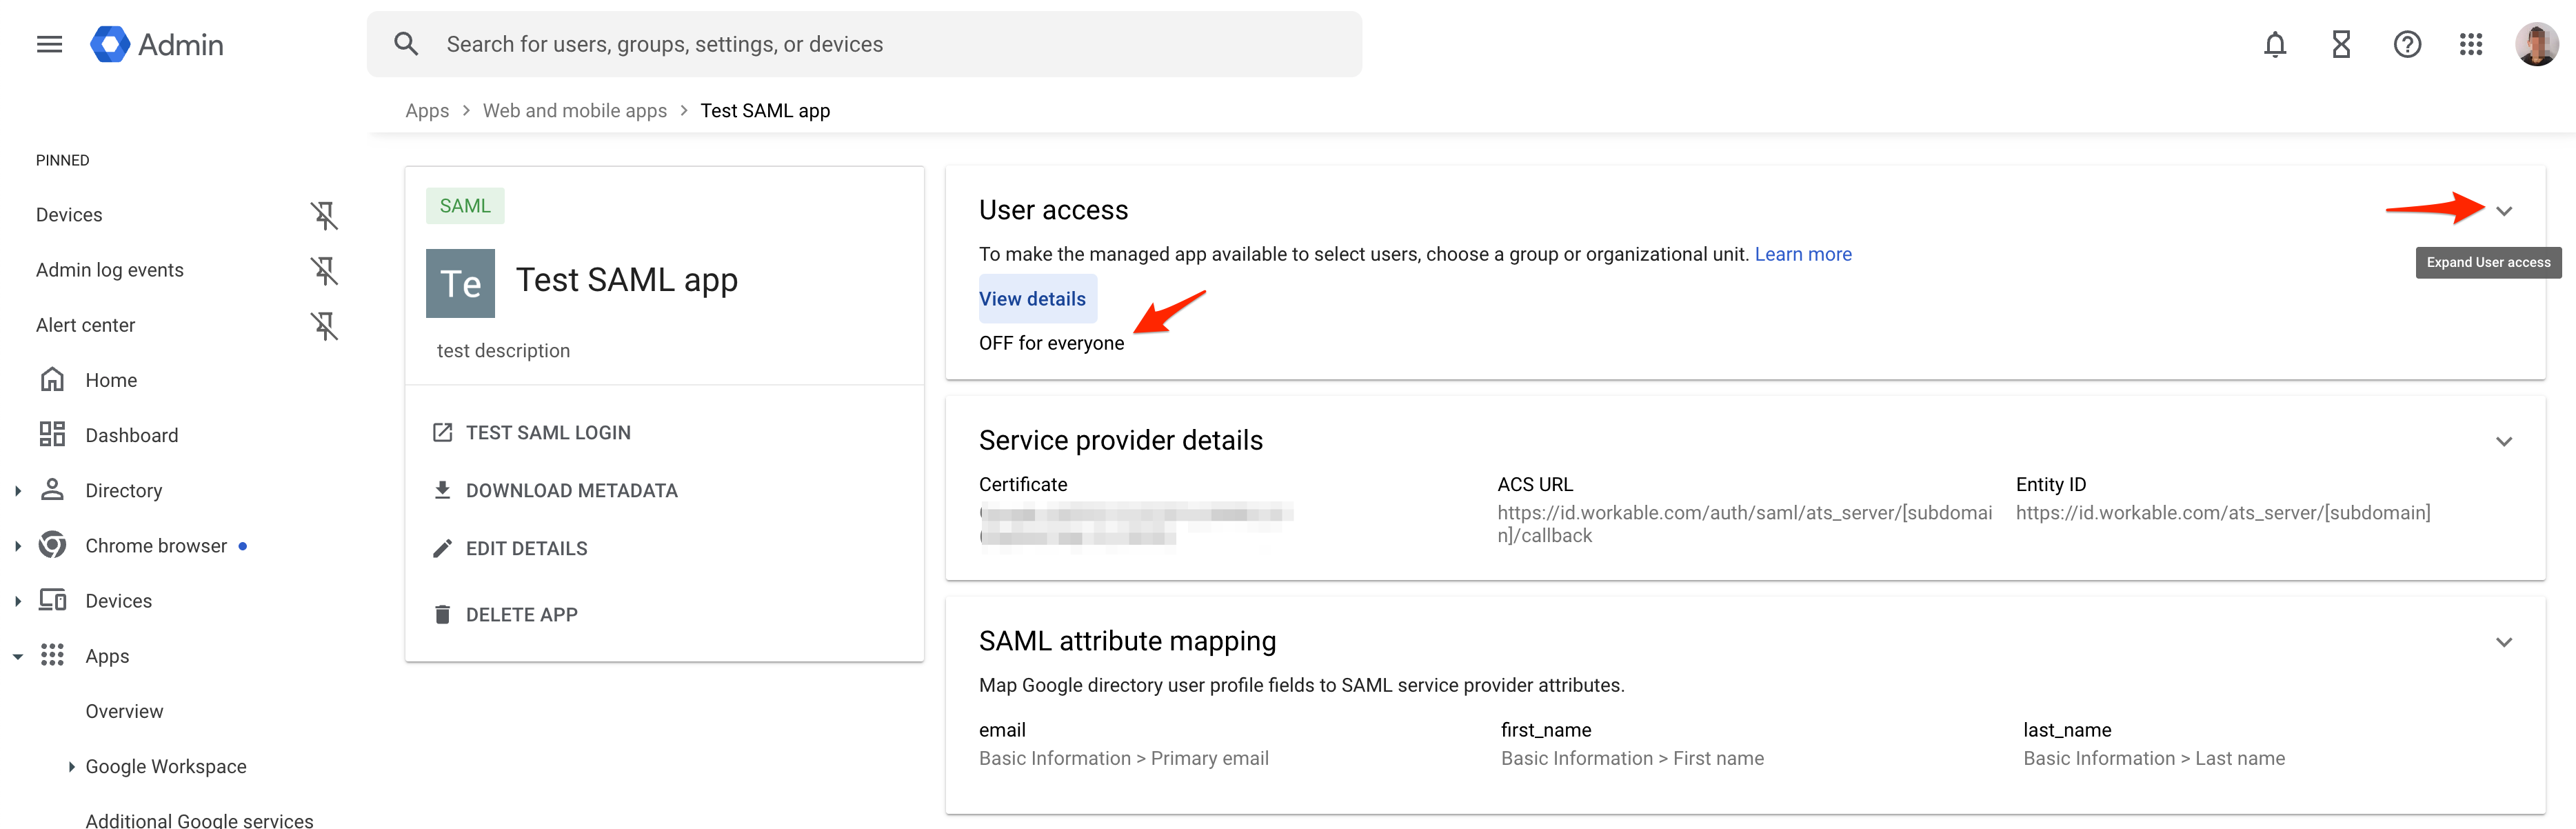Expand Service provider details section

(2503, 441)
